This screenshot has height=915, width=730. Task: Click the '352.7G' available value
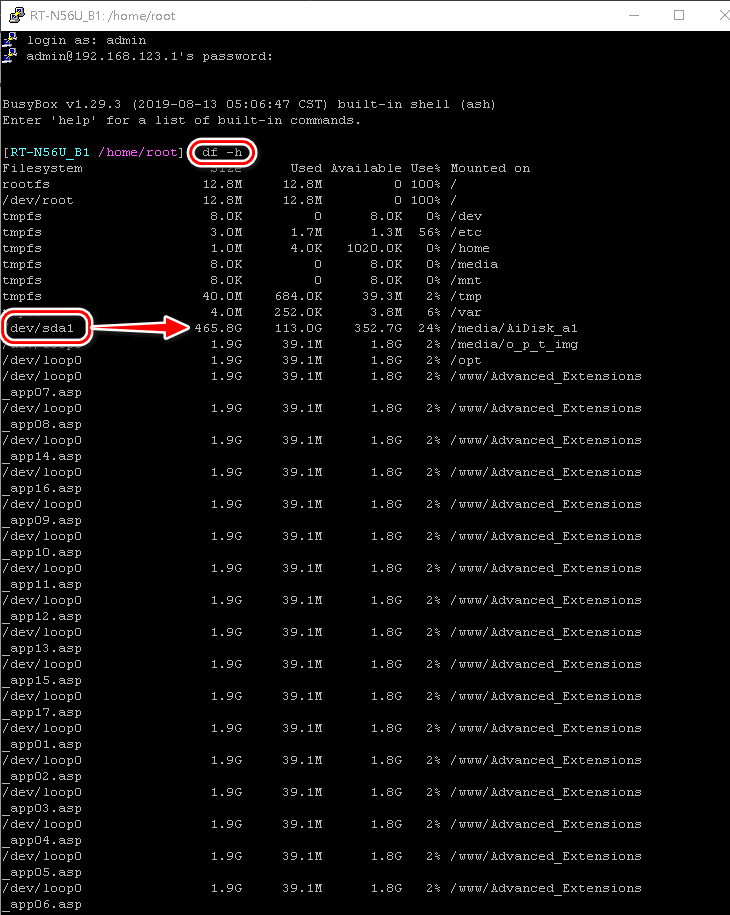click(x=378, y=328)
